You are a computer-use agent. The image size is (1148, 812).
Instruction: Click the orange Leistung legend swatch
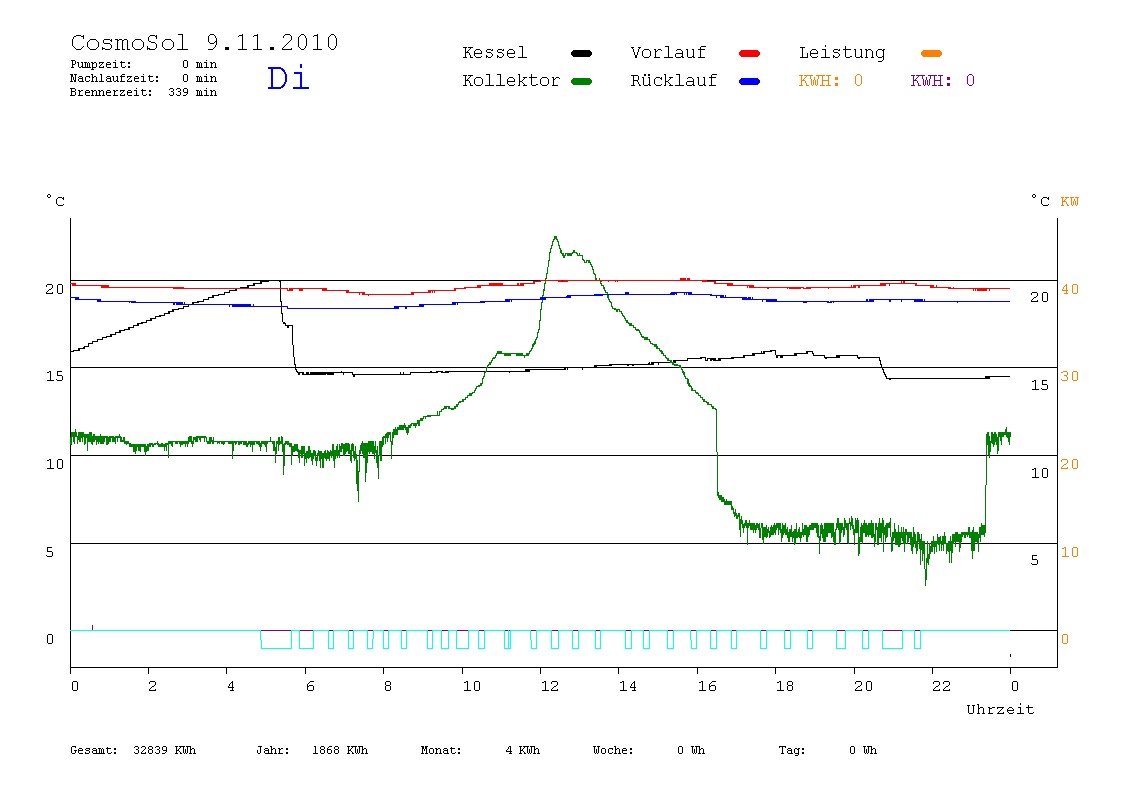931,53
